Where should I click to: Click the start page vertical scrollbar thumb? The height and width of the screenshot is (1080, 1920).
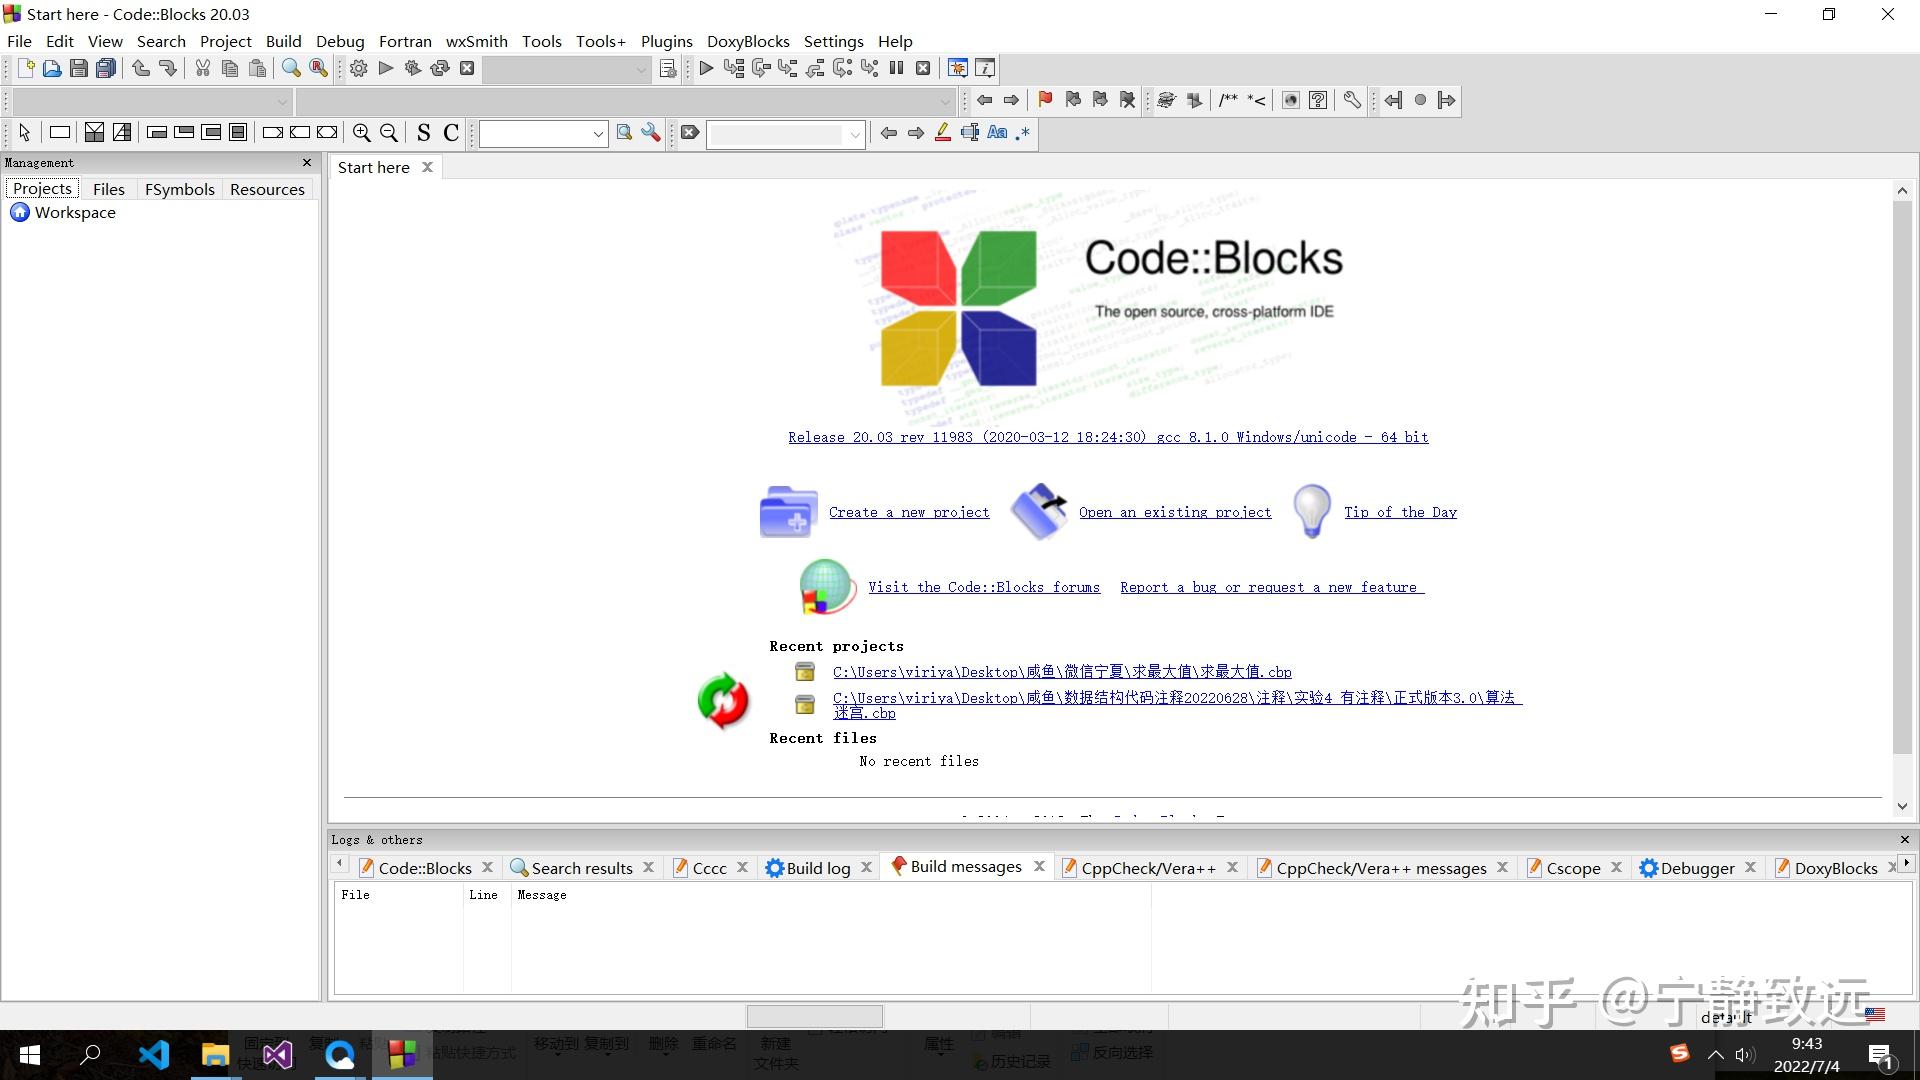[1902, 477]
